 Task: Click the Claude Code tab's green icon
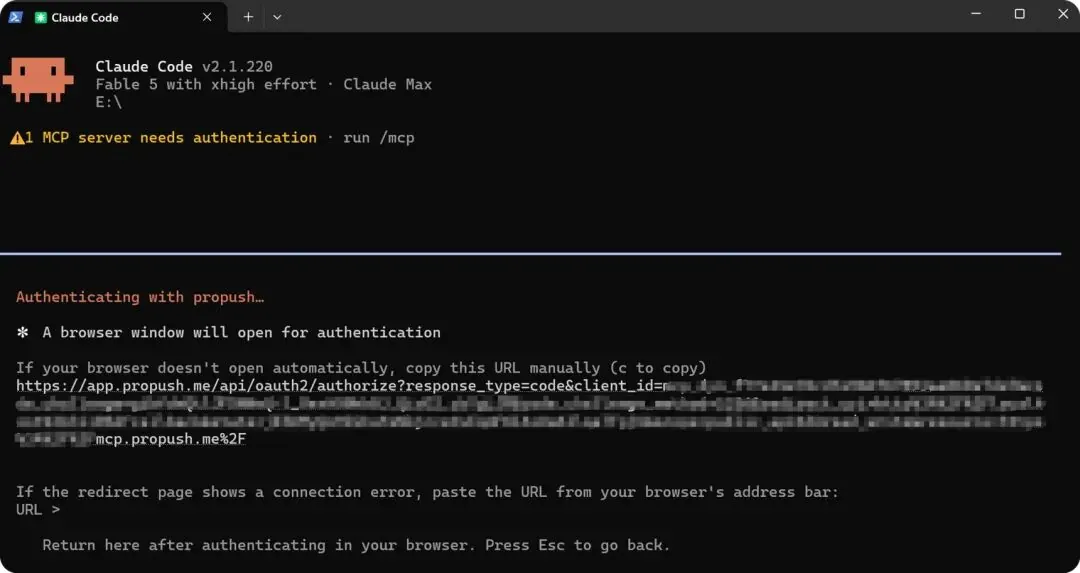click(41, 17)
